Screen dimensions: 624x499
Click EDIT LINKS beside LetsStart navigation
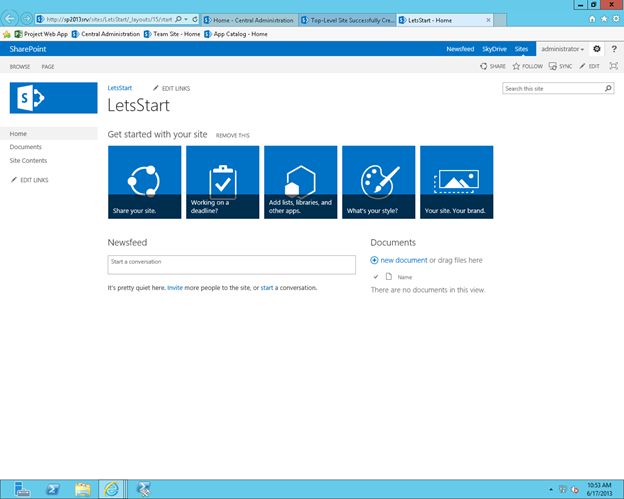(172, 88)
